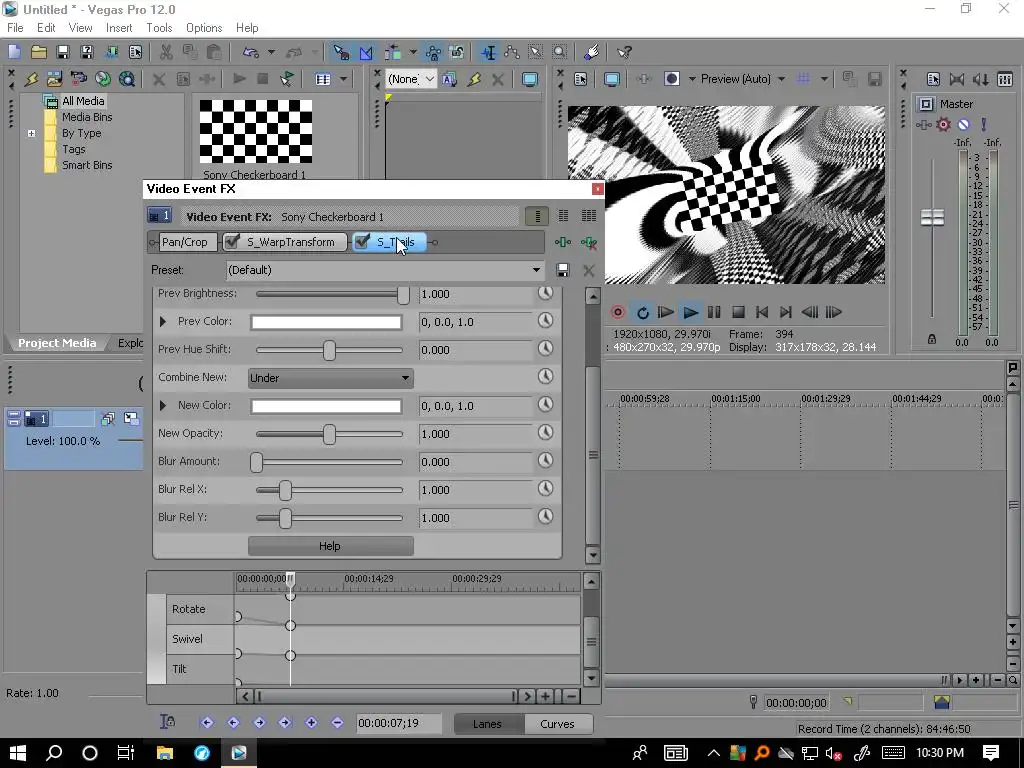Open plug-in chain editor icon

563,242
